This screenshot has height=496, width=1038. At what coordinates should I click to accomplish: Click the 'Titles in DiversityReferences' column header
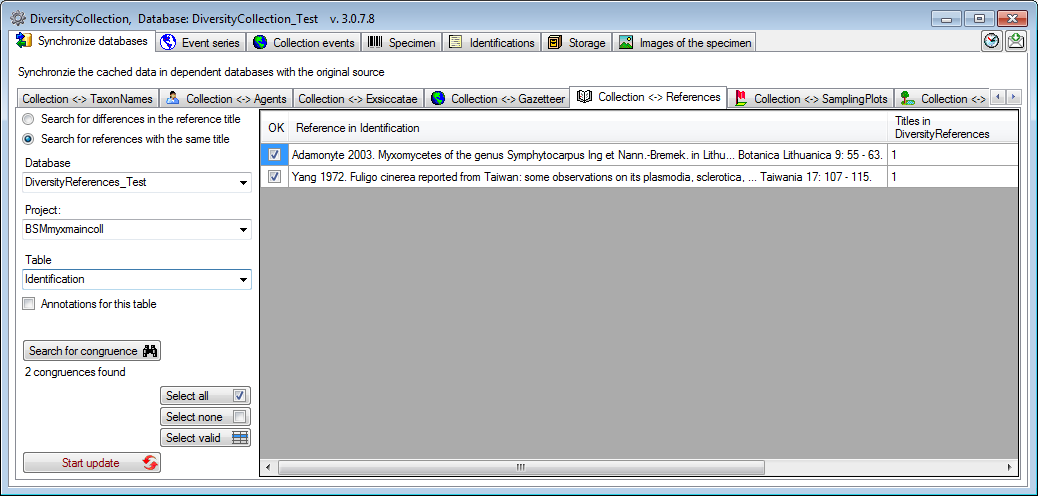point(952,127)
